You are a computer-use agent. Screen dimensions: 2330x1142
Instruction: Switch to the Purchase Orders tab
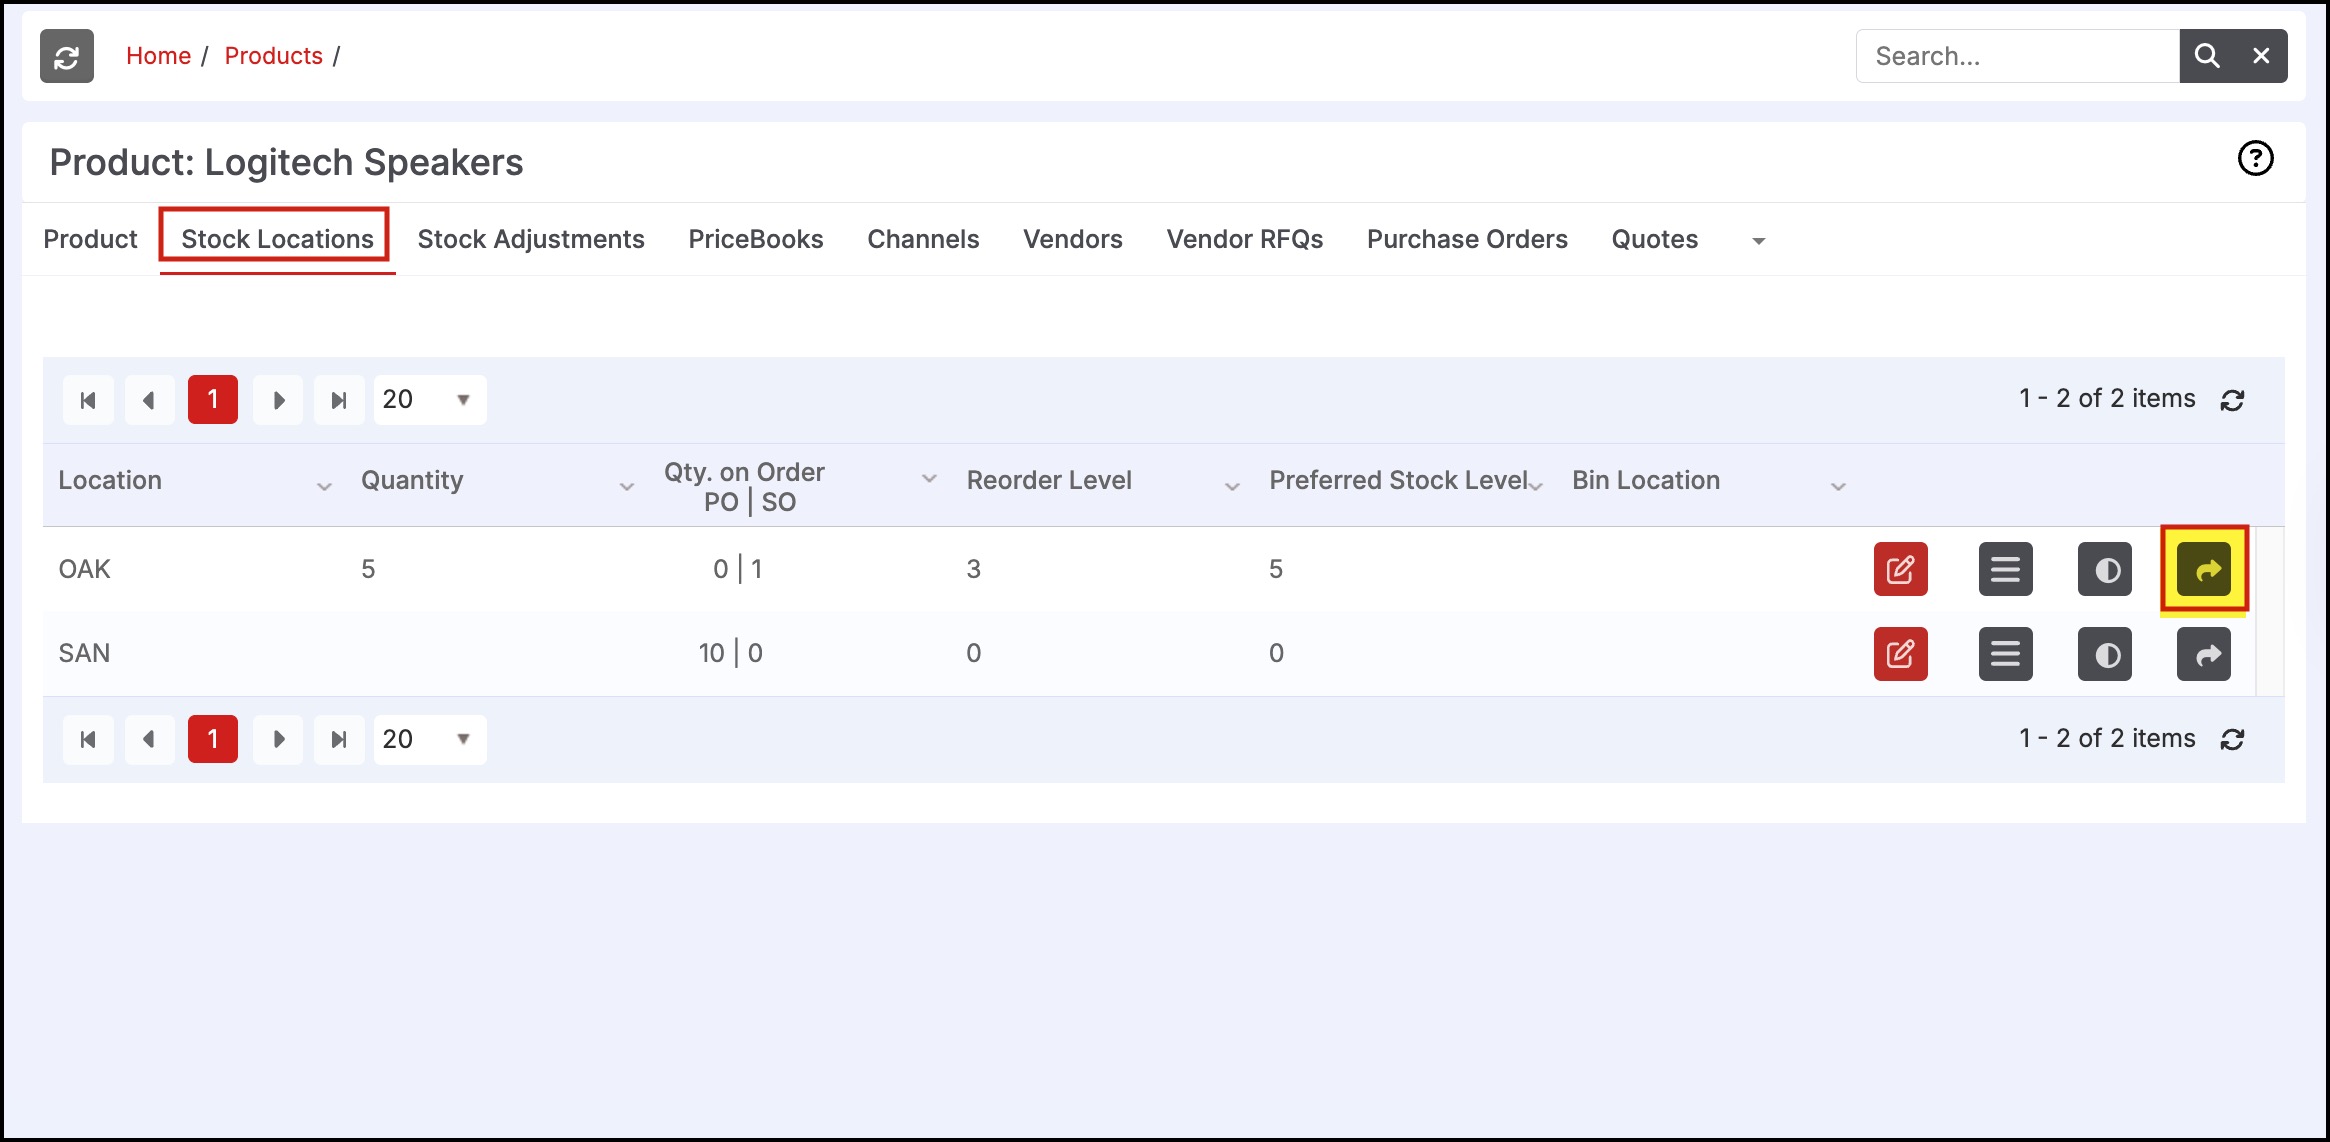click(x=1467, y=240)
